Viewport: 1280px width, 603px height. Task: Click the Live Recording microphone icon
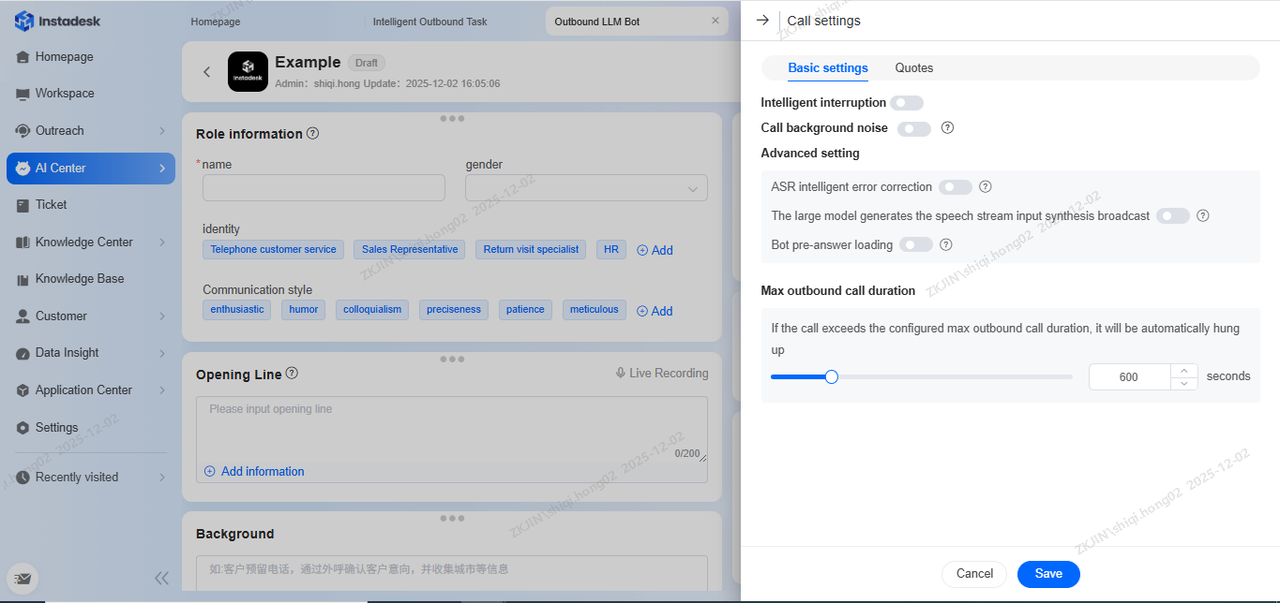[x=621, y=373]
